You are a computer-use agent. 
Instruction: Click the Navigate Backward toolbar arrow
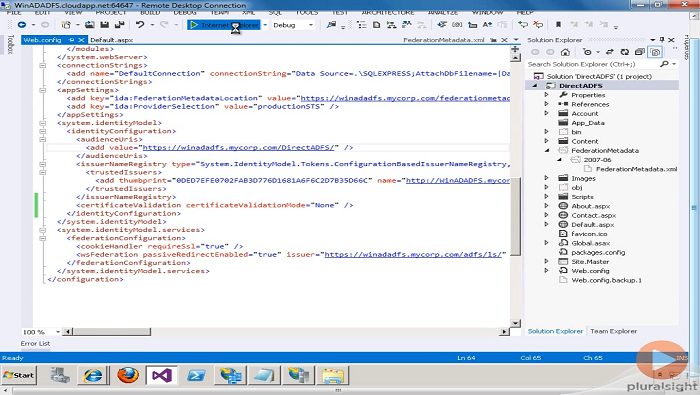pyautogui.click(x=21, y=25)
